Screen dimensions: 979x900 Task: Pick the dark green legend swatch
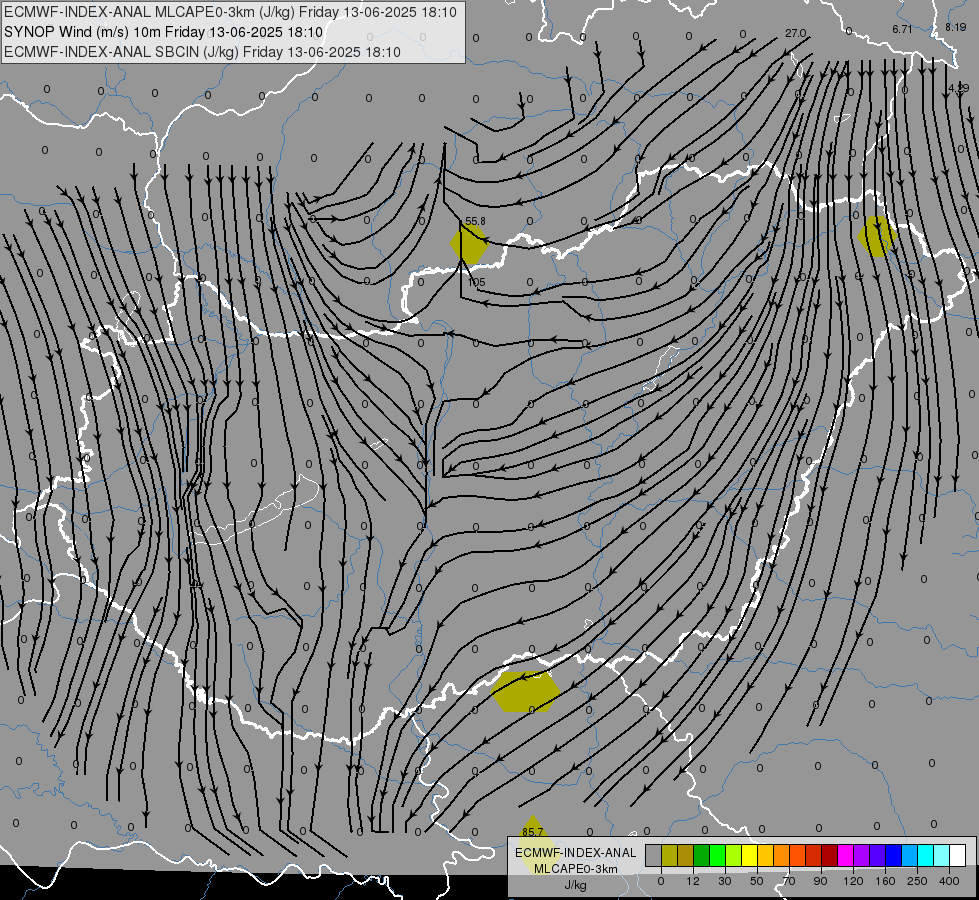pyautogui.click(x=702, y=856)
